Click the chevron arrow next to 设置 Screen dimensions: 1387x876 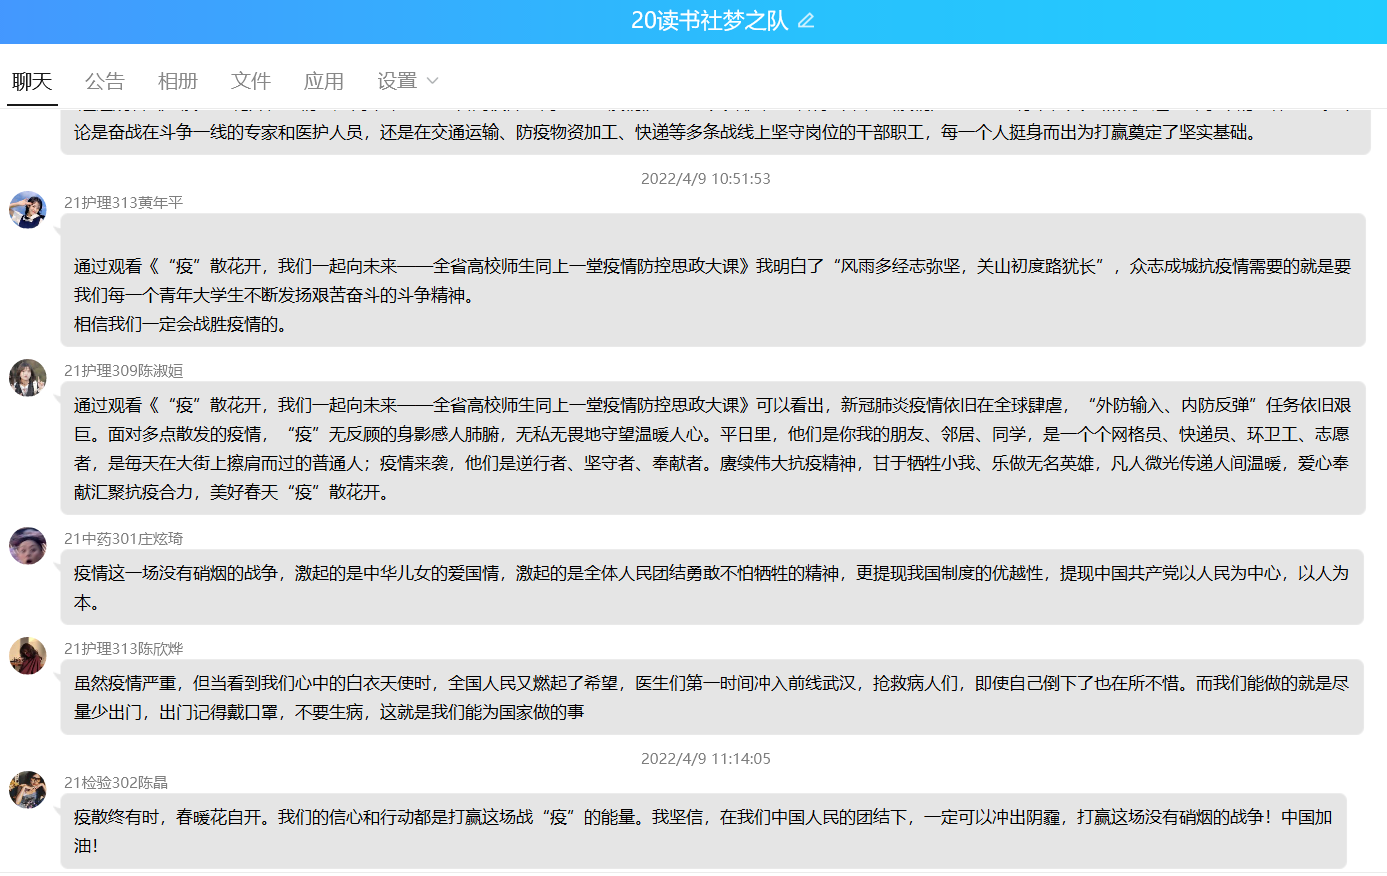[433, 81]
